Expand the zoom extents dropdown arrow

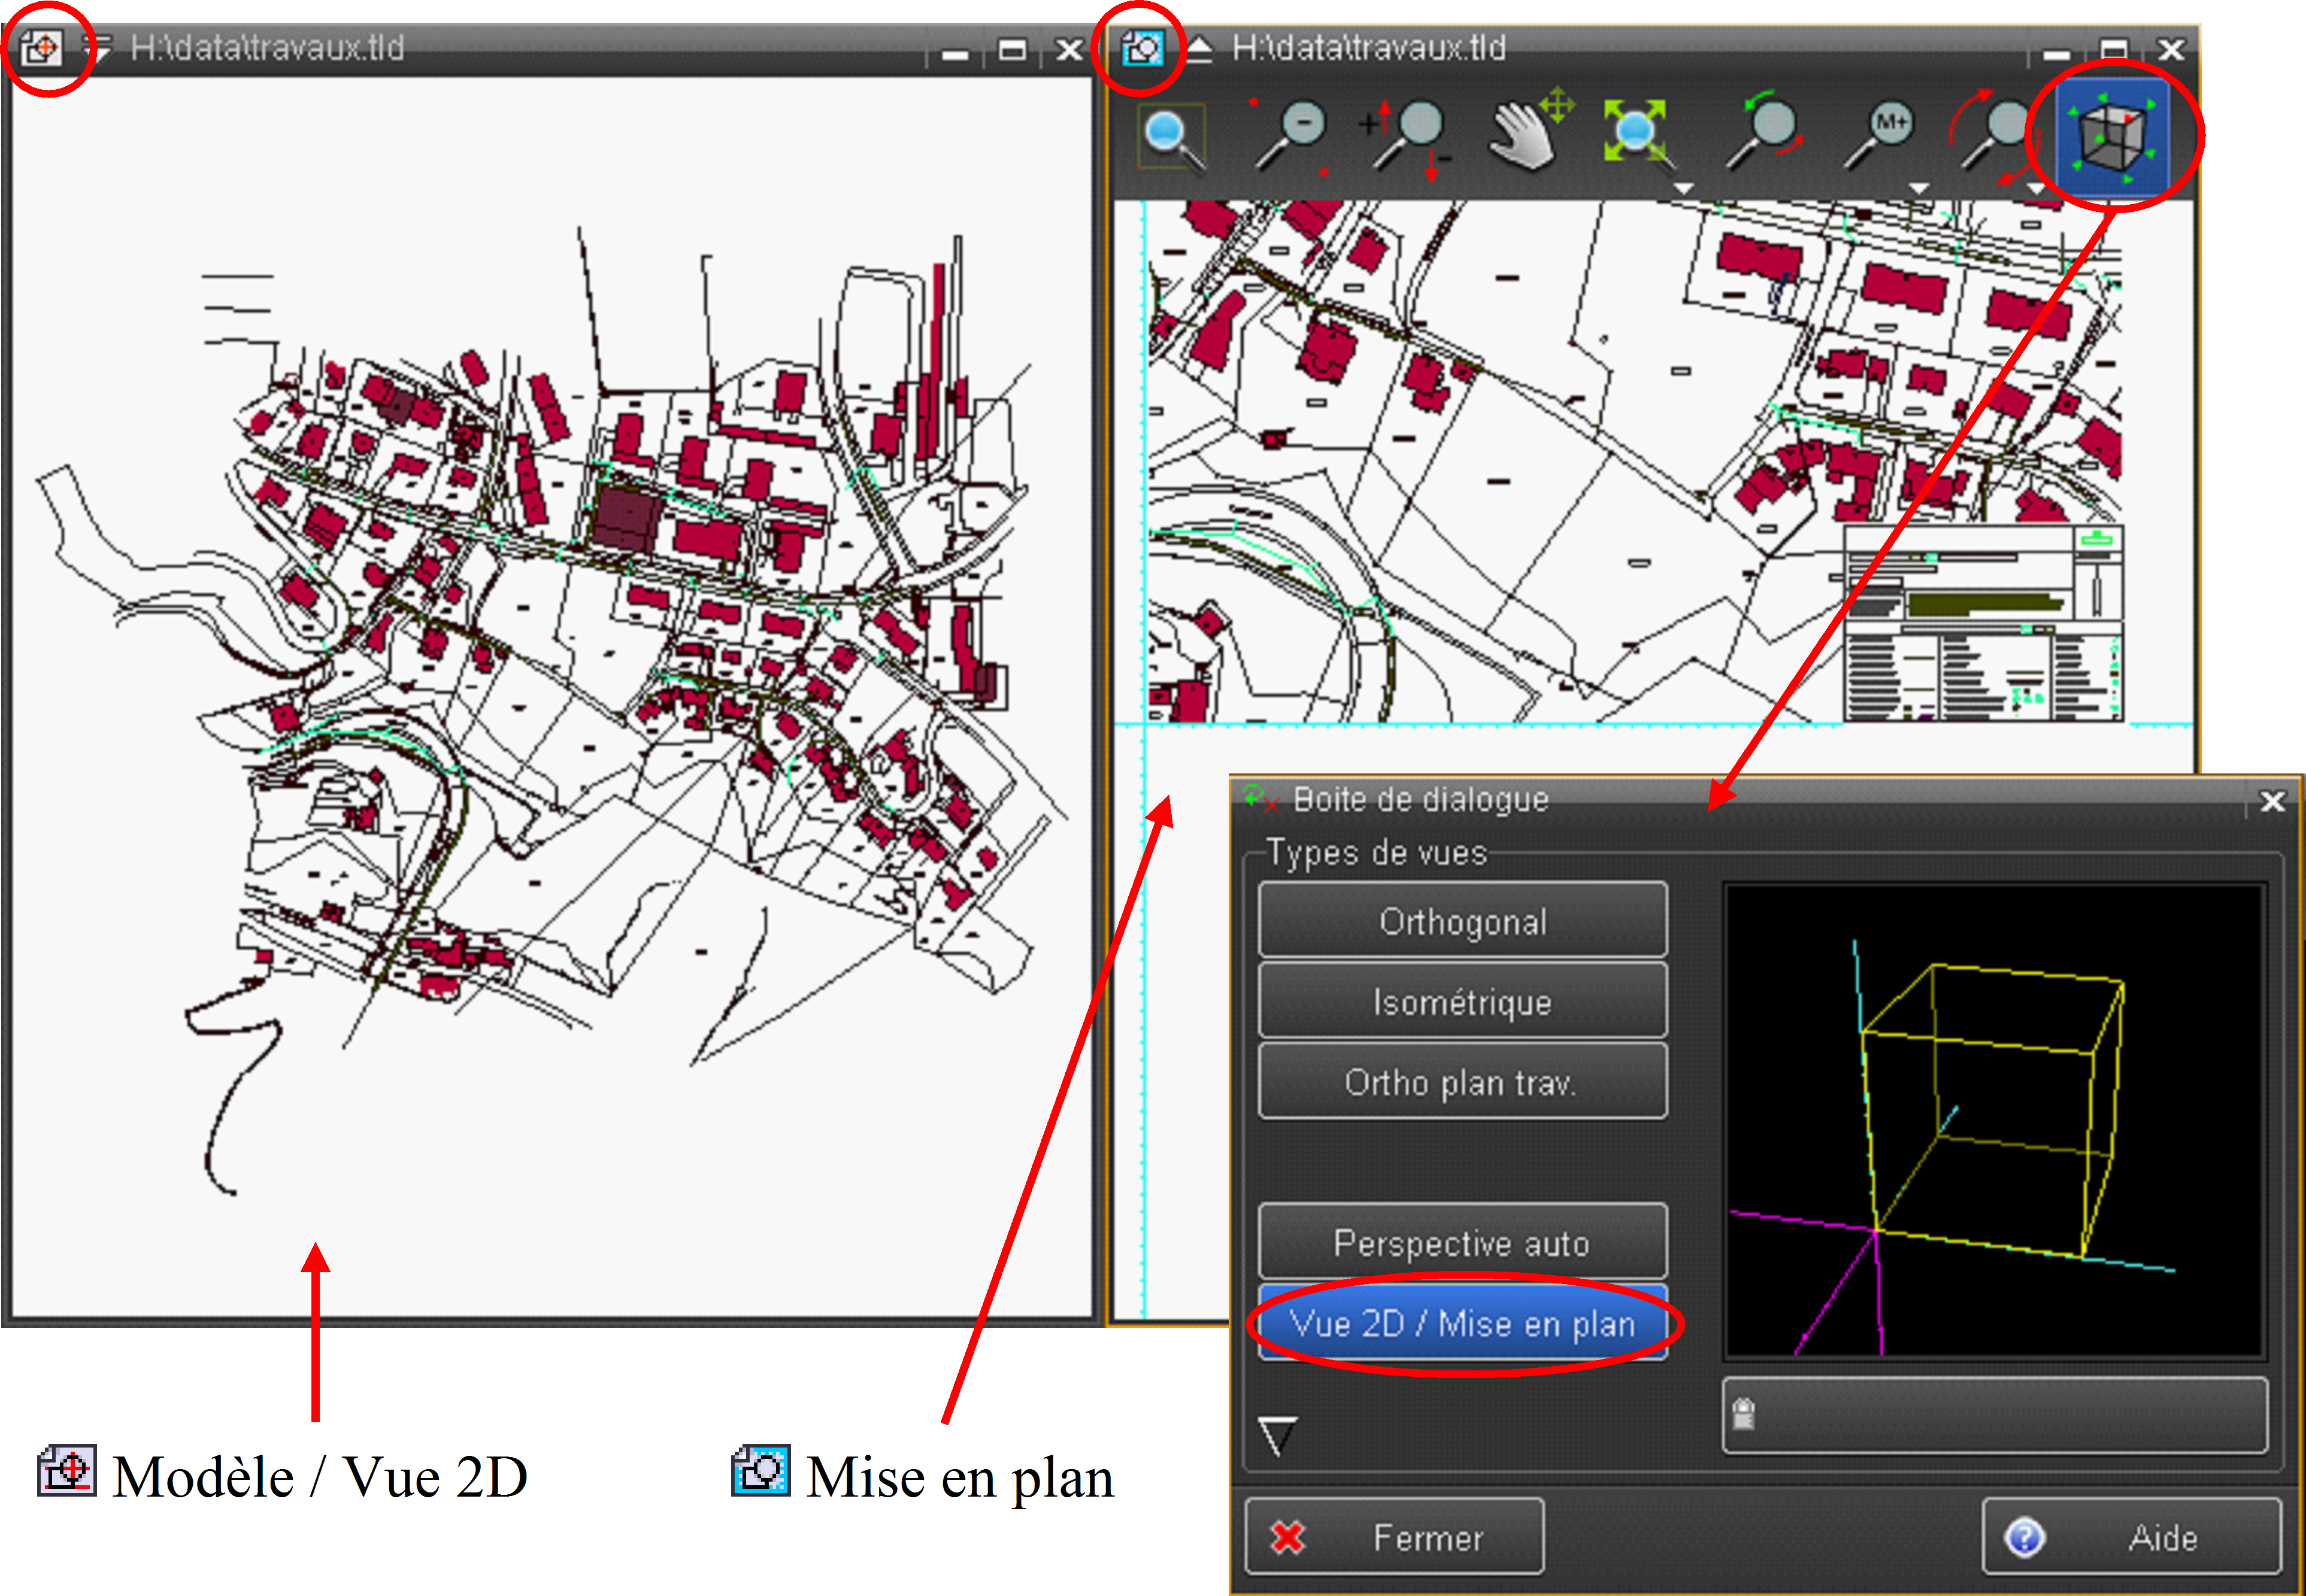tap(1684, 188)
